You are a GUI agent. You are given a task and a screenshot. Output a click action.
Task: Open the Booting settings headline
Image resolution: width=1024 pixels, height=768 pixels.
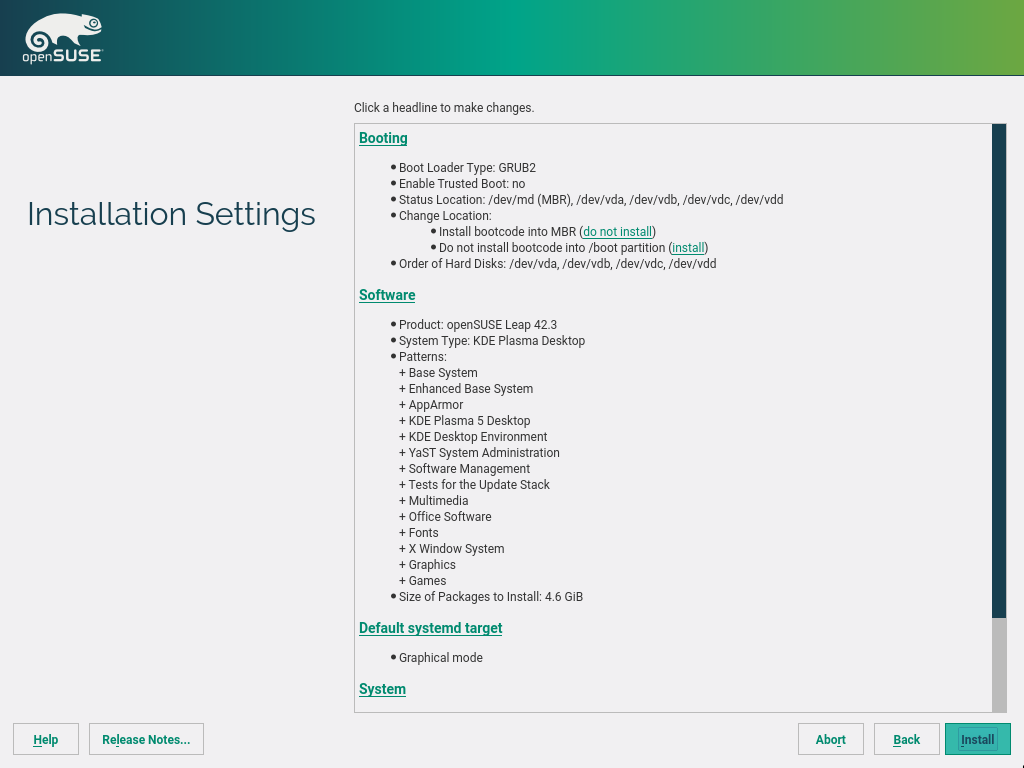[x=383, y=138]
